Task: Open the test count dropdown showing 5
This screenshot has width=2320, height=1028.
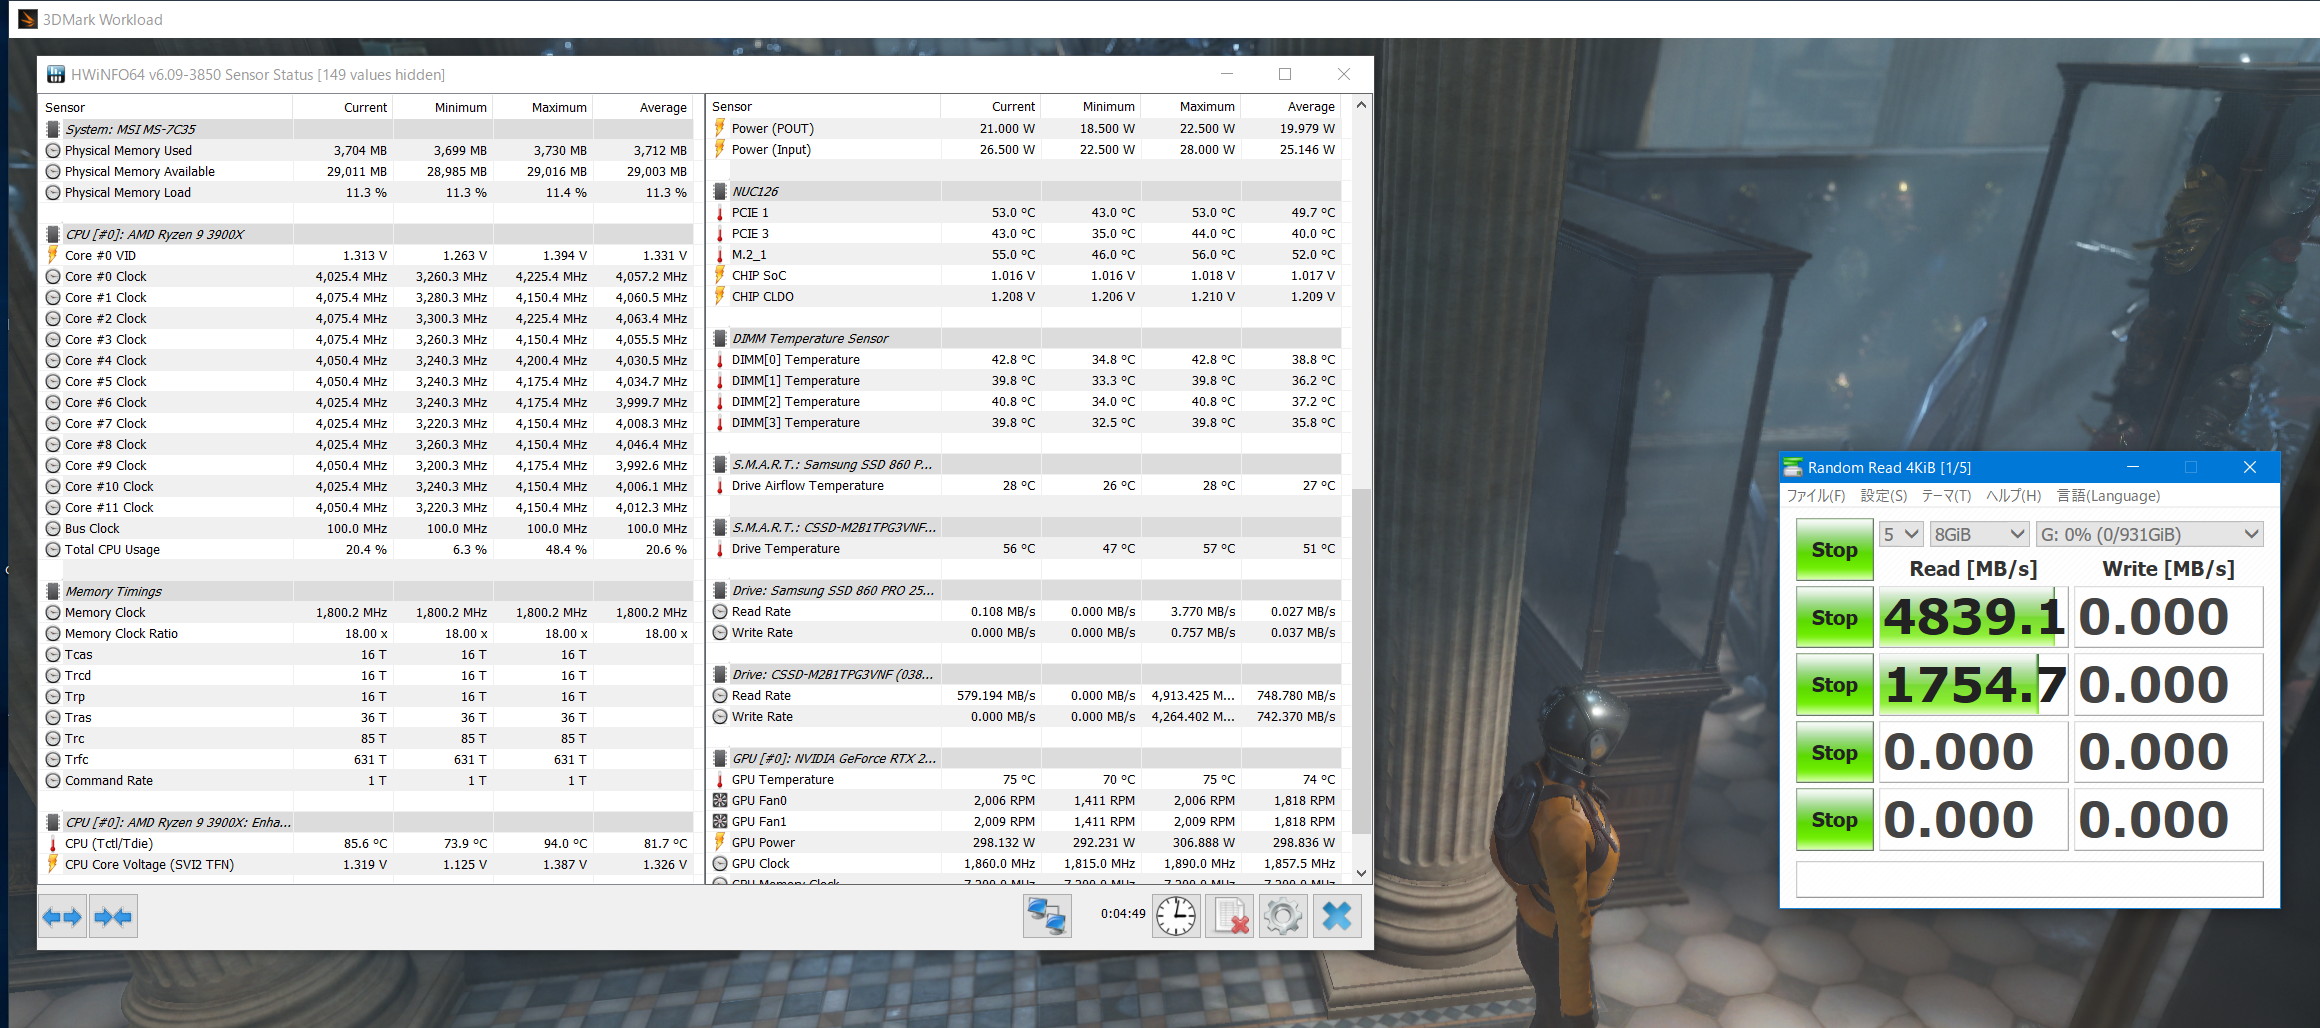Action: coord(1900,534)
